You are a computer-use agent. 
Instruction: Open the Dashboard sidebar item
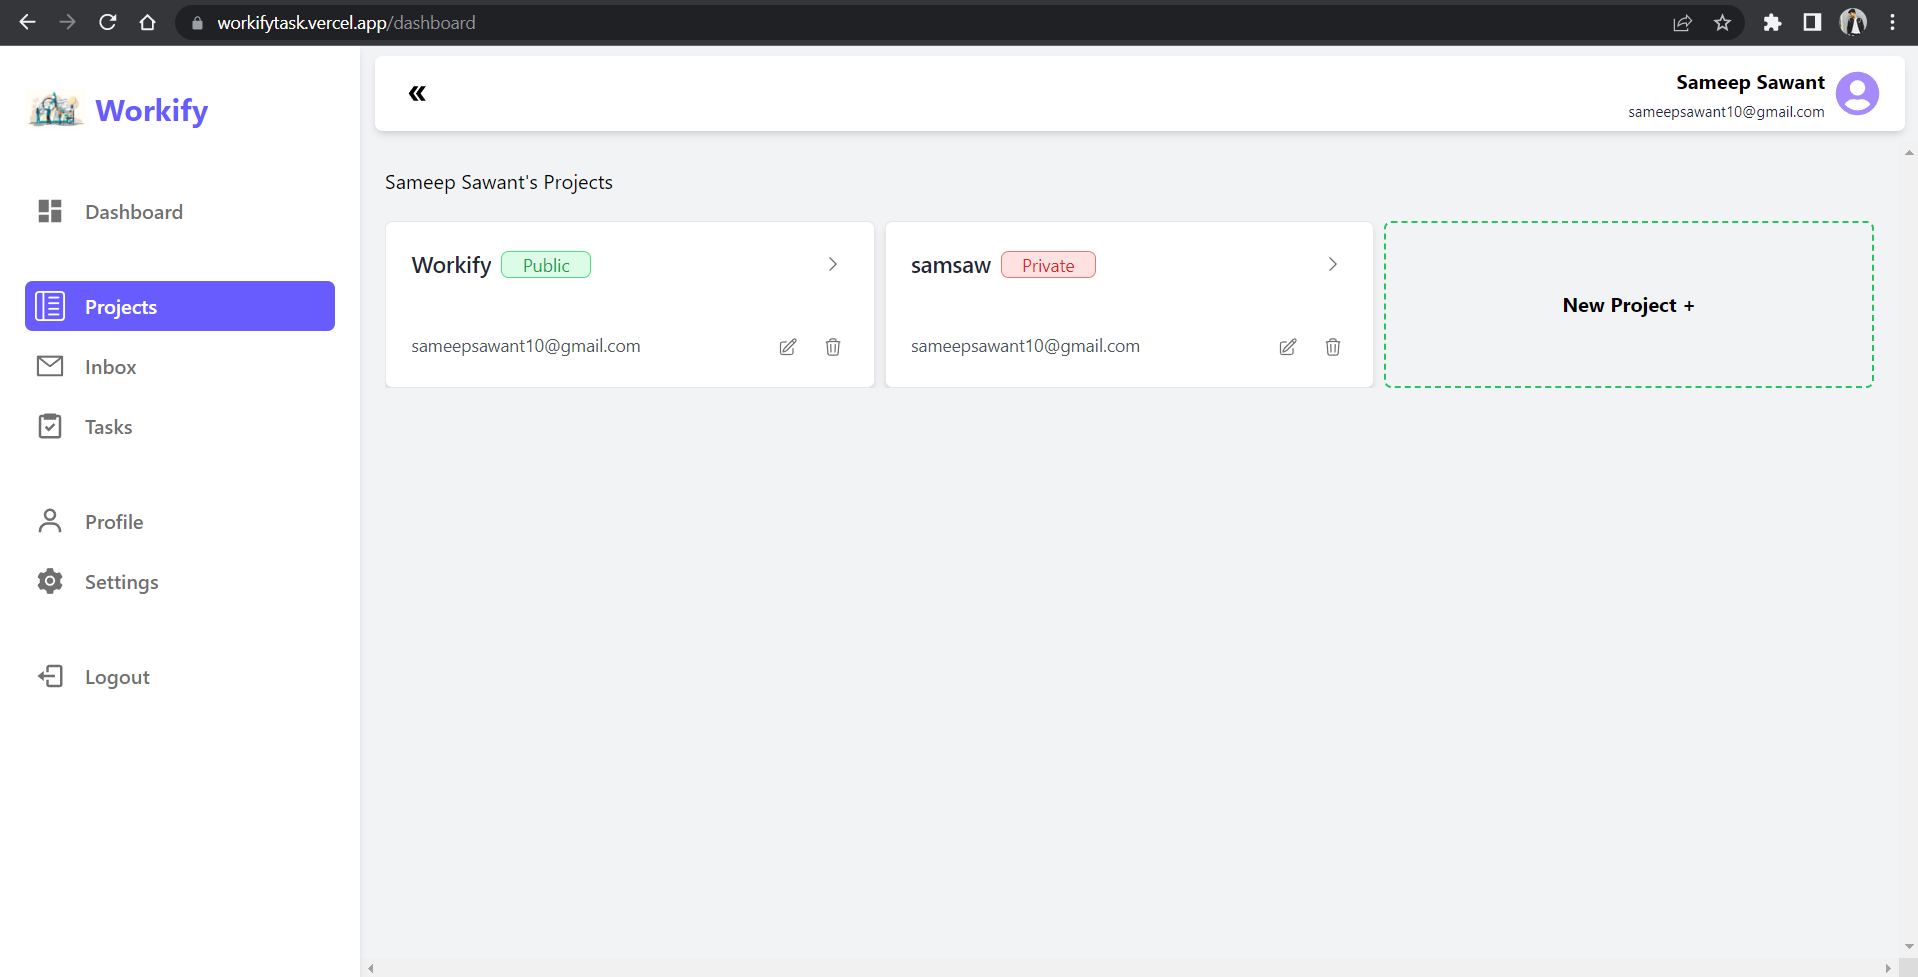[x=180, y=211]
